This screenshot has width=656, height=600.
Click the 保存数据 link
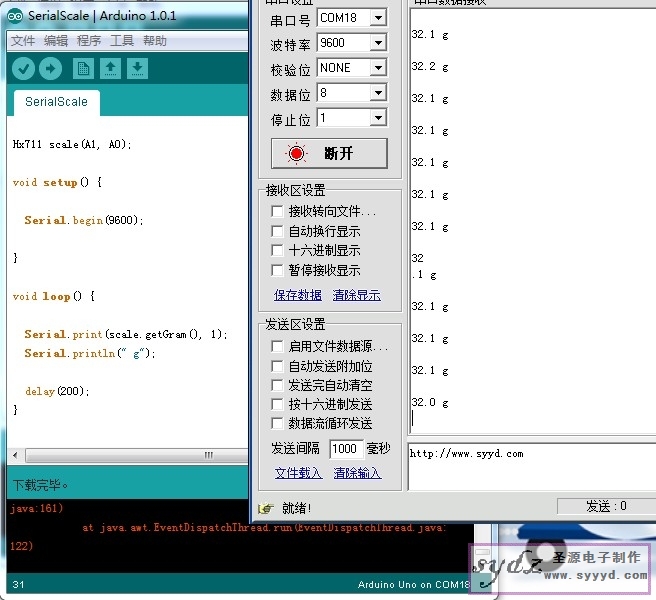[x=298, y=295]
